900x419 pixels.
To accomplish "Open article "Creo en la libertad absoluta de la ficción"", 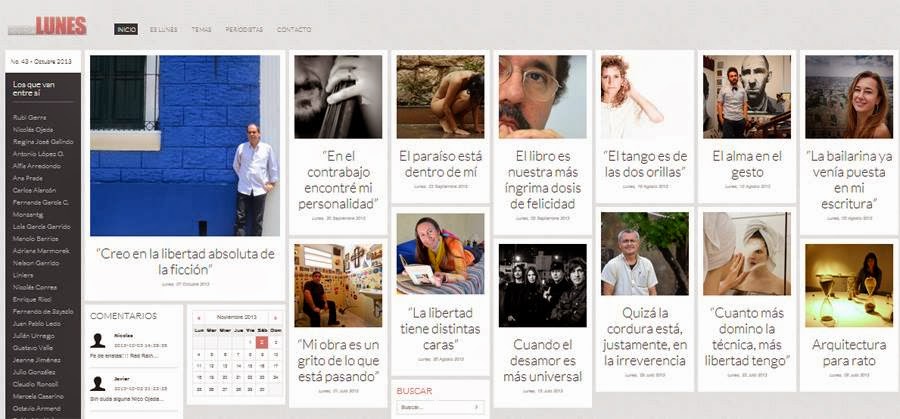I will [x=185, y=261].
